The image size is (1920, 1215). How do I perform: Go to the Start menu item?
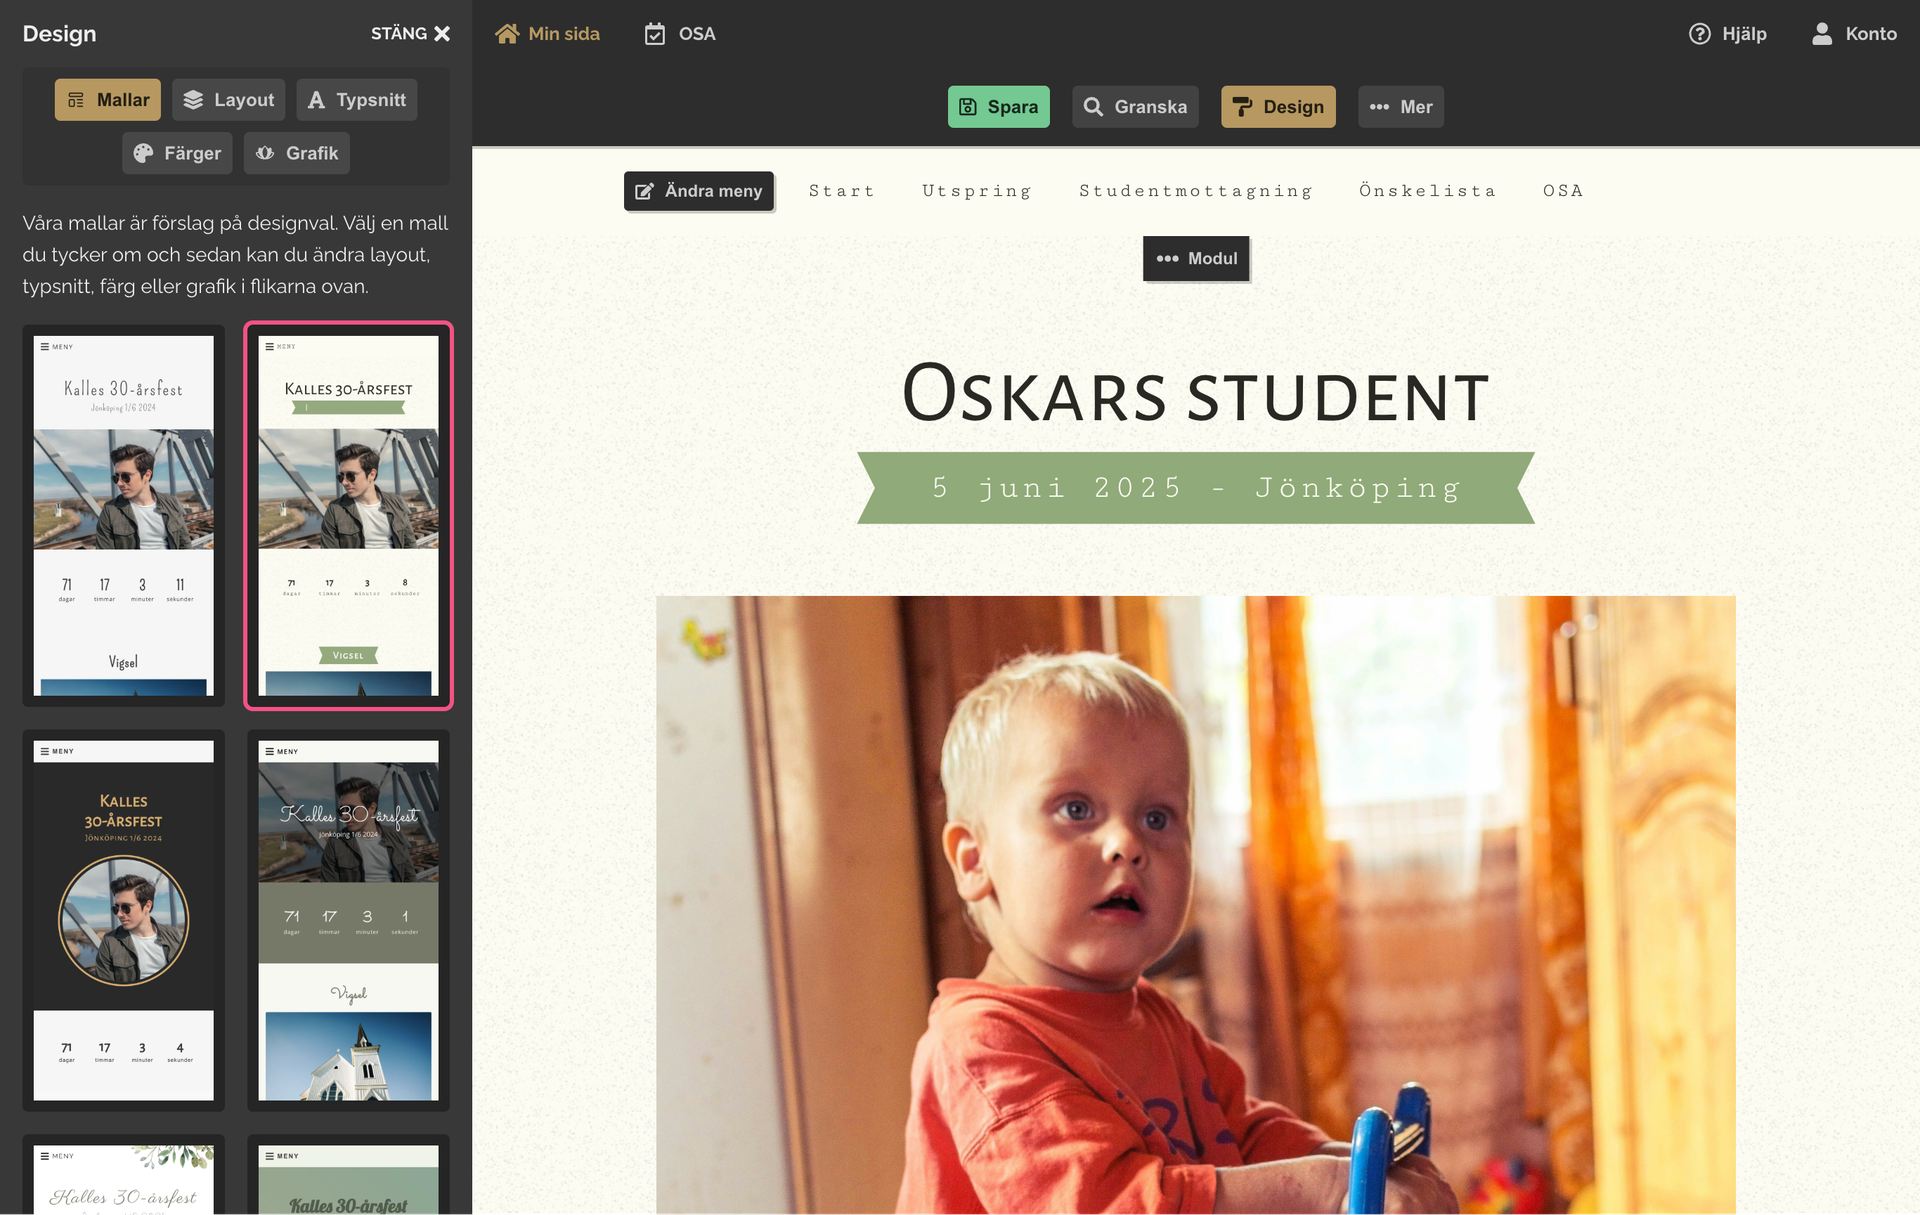(x=842, y=191)
